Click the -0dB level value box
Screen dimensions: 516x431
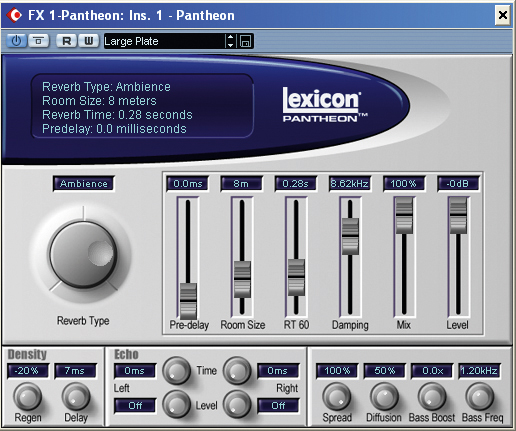458,184
